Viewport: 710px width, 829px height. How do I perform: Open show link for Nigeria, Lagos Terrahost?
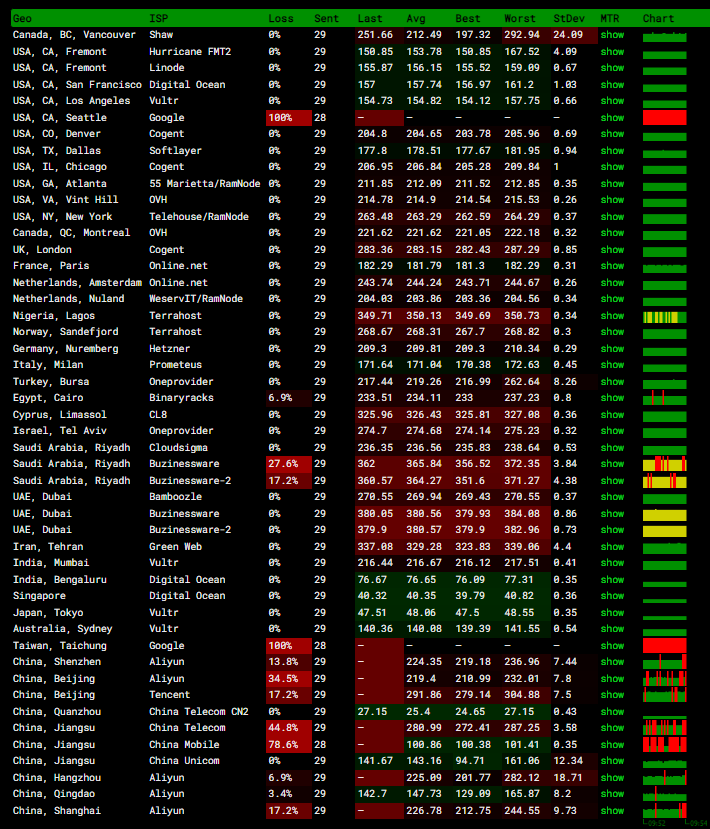(x=612, y=316)
